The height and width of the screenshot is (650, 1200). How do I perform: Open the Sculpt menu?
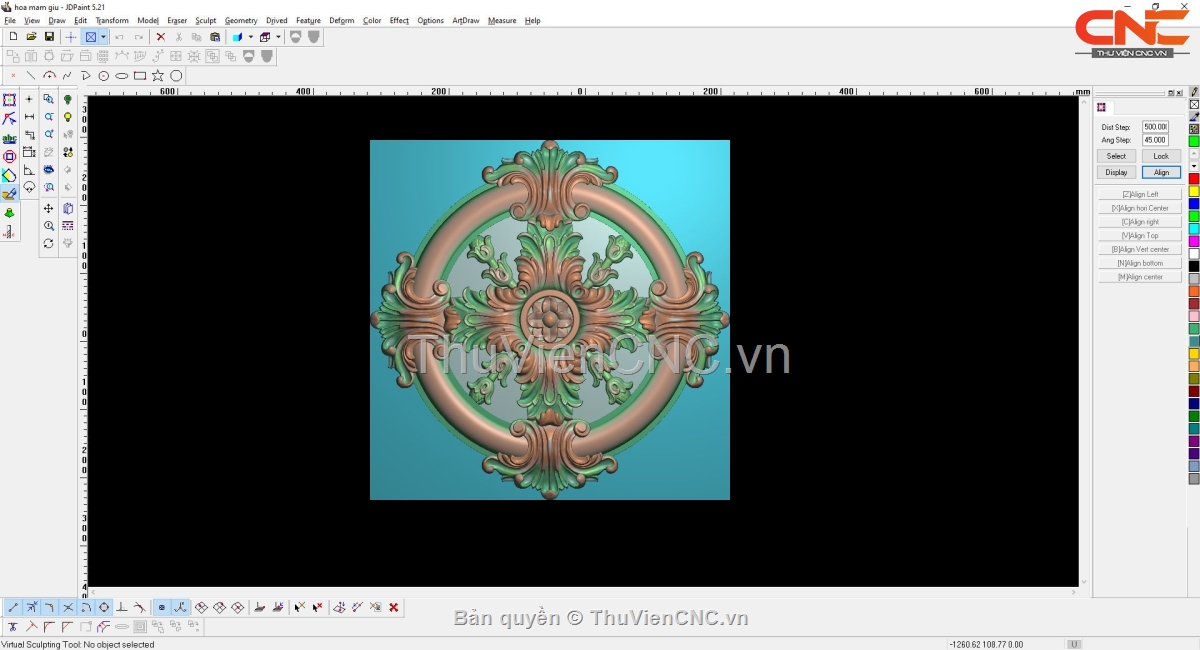coord(205,20)
